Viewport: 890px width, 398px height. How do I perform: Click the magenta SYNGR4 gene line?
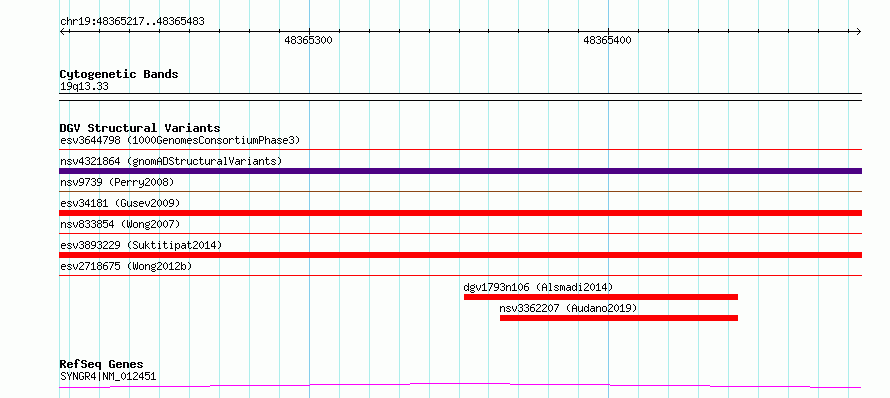click(460, 386)
